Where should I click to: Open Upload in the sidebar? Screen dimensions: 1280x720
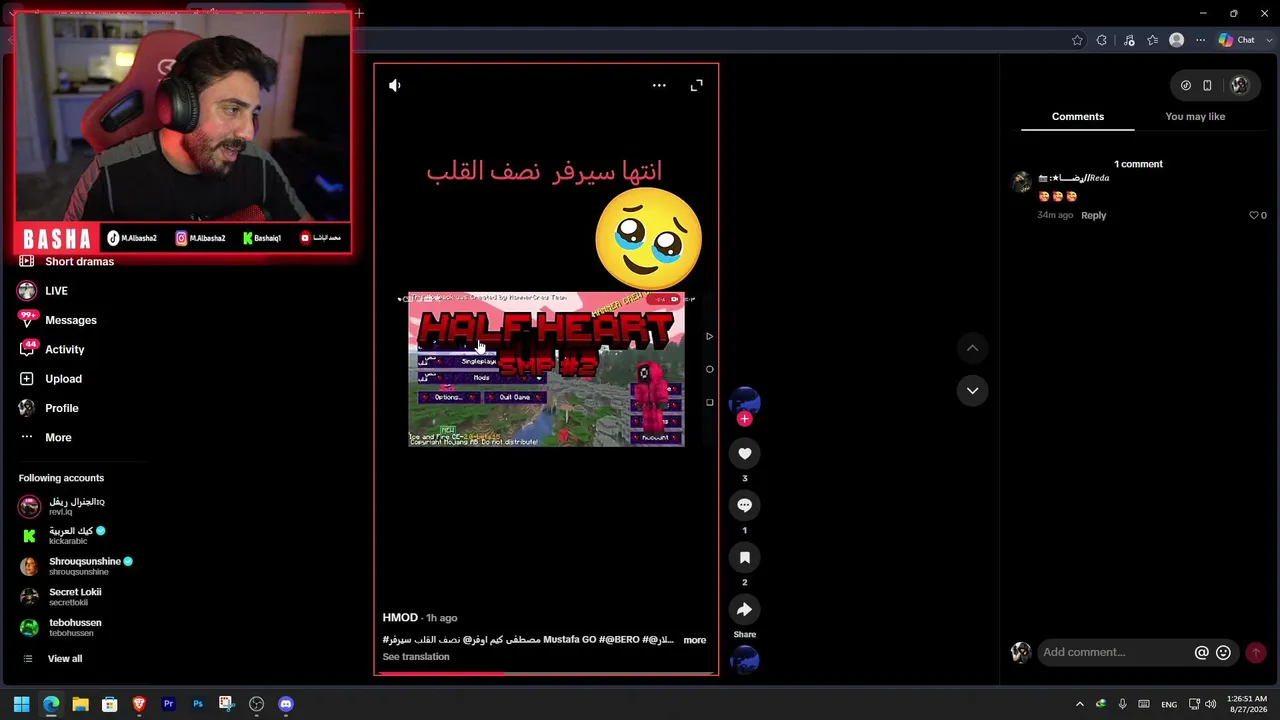point(63,379)
